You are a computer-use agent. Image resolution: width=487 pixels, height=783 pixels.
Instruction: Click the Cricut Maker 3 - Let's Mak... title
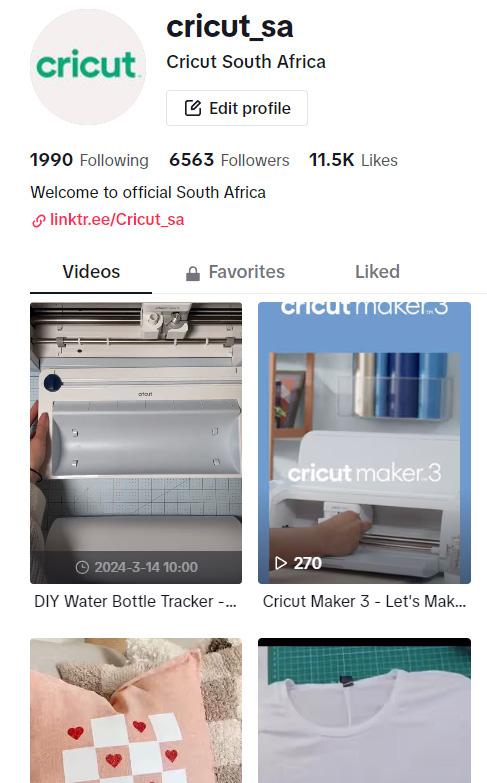(x=364, y=601)
